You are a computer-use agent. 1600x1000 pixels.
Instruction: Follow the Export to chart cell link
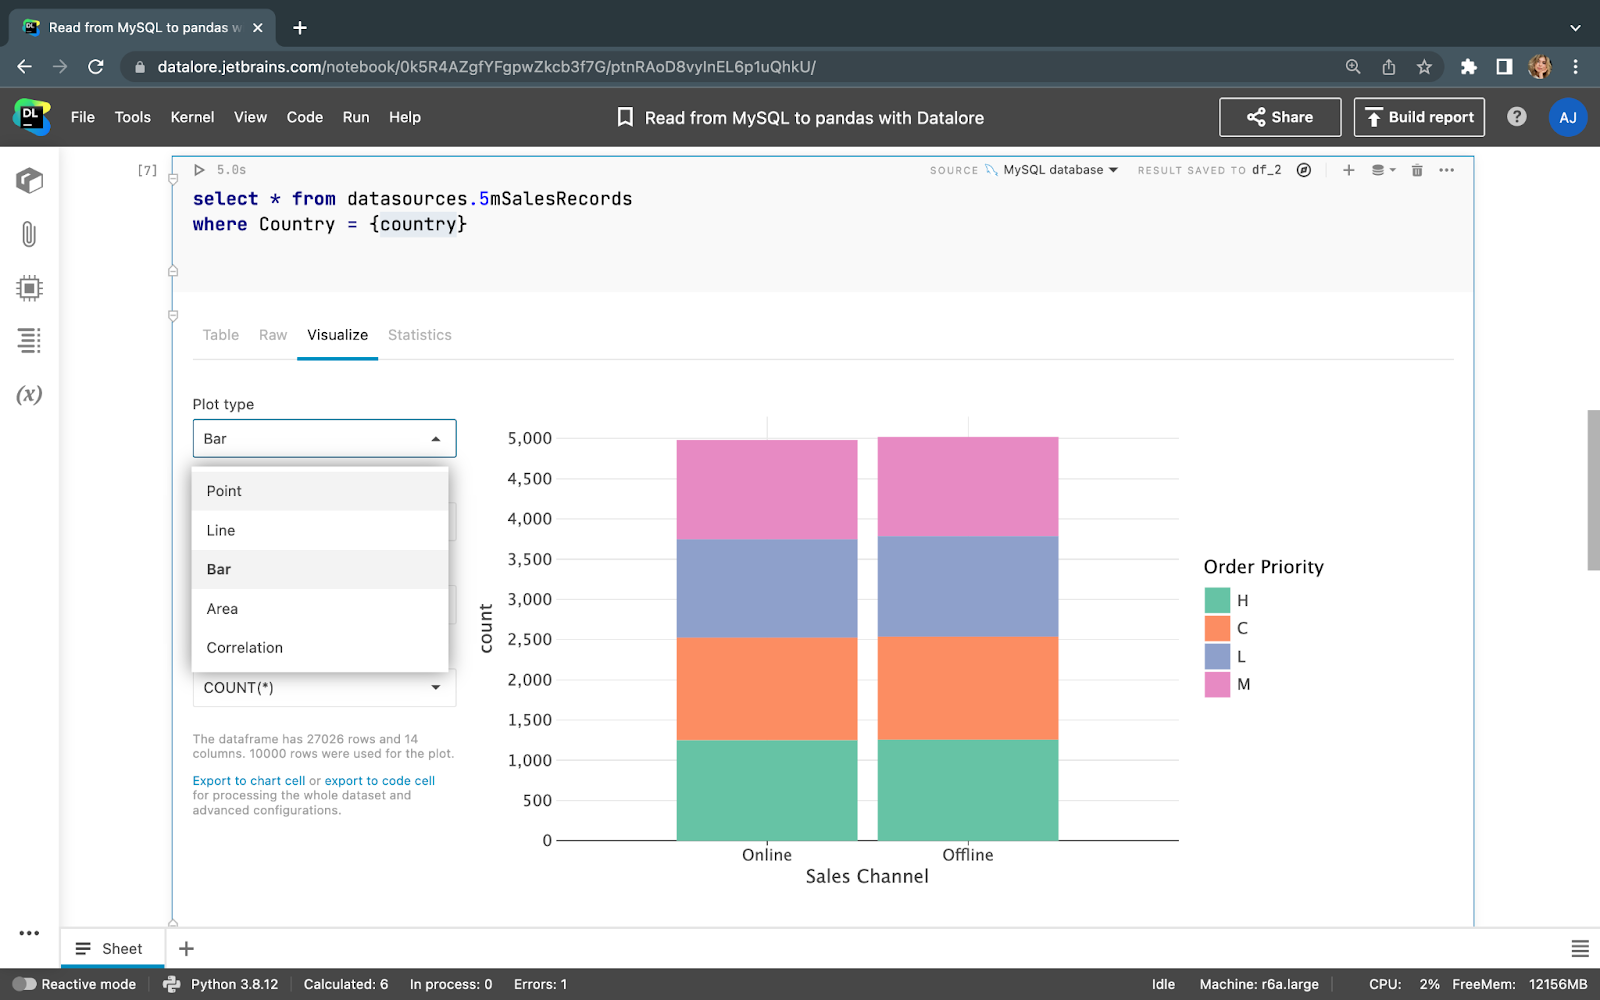249,781
